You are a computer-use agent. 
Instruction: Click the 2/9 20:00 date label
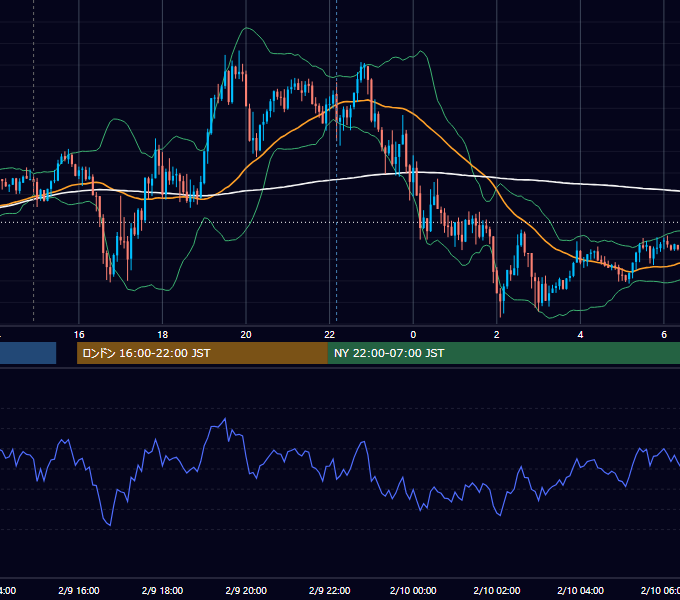(246, 590)
